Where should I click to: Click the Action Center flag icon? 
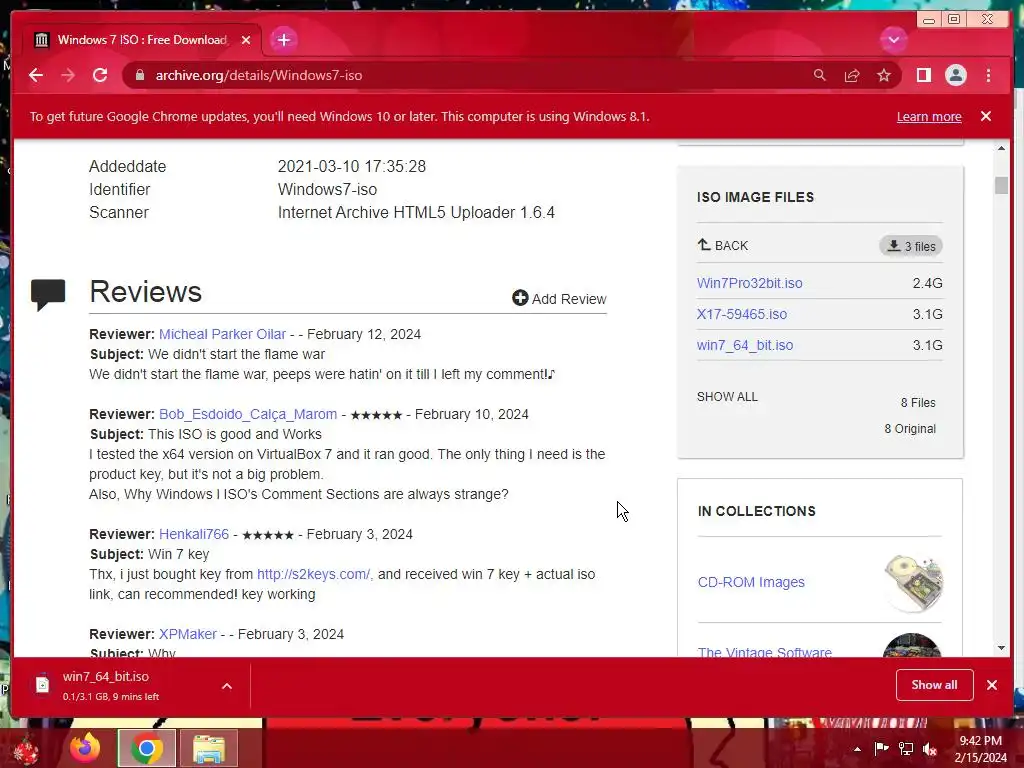click(x=881, y=748)
